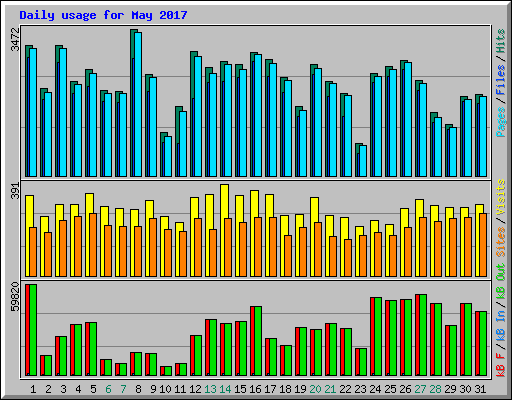Click day label 15 on x-axis
512x400 pixels.
(x=240, y=389)
